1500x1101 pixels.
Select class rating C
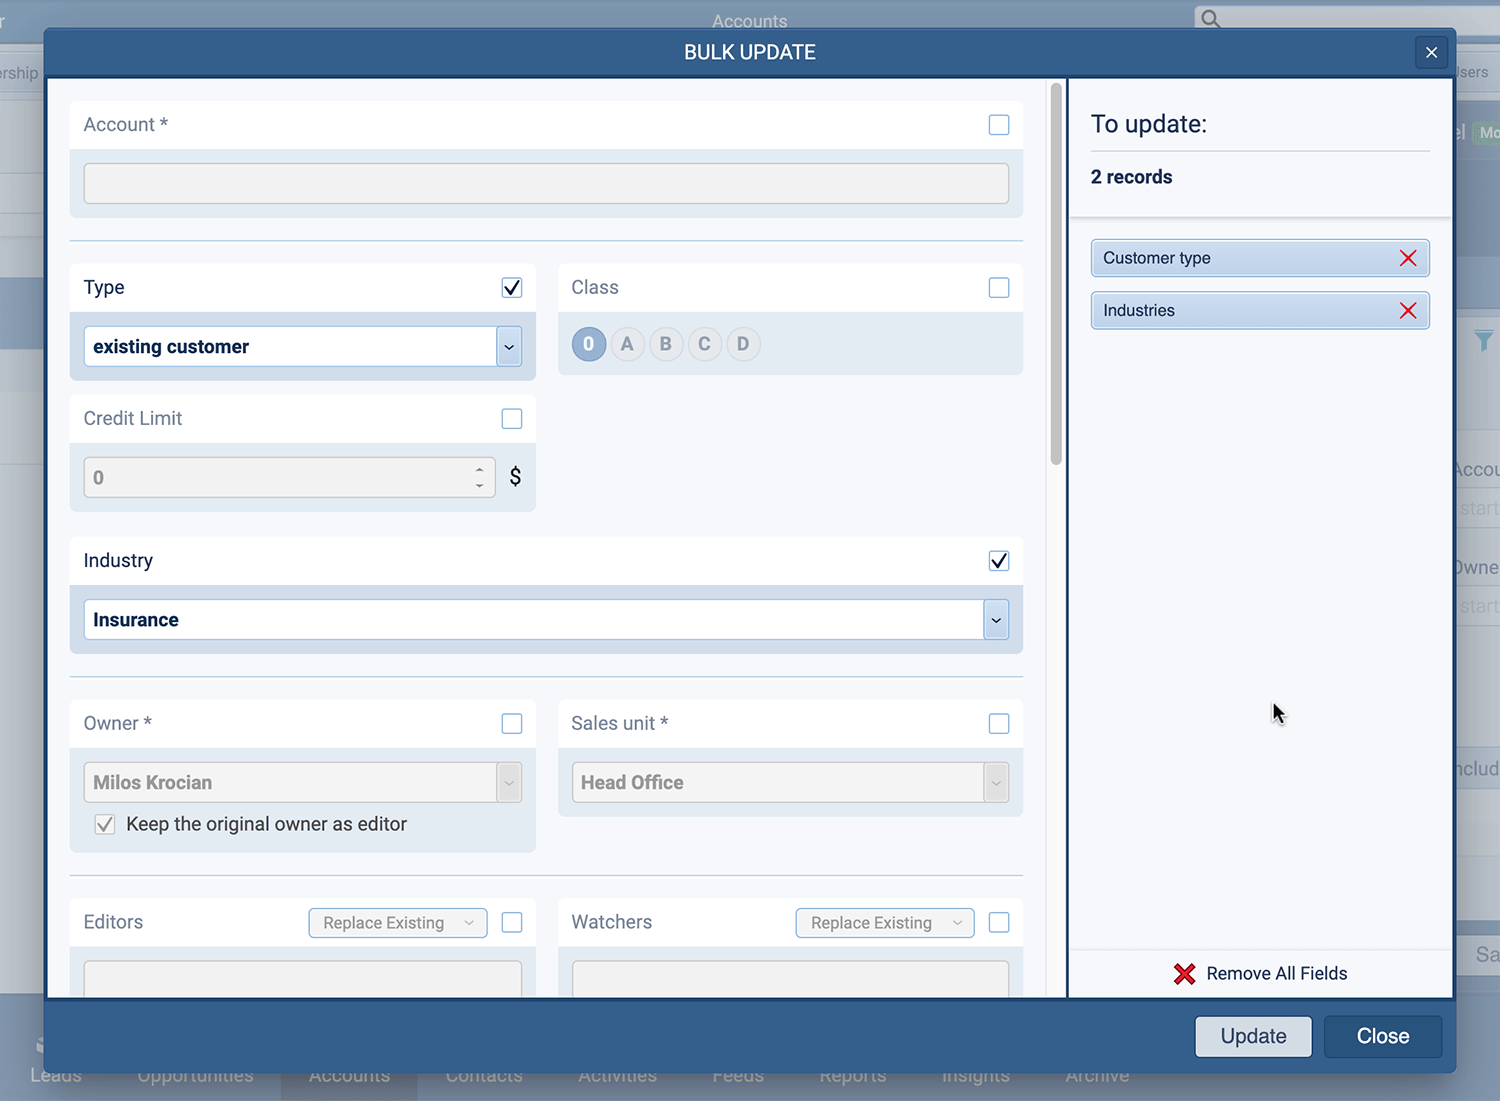704,344
